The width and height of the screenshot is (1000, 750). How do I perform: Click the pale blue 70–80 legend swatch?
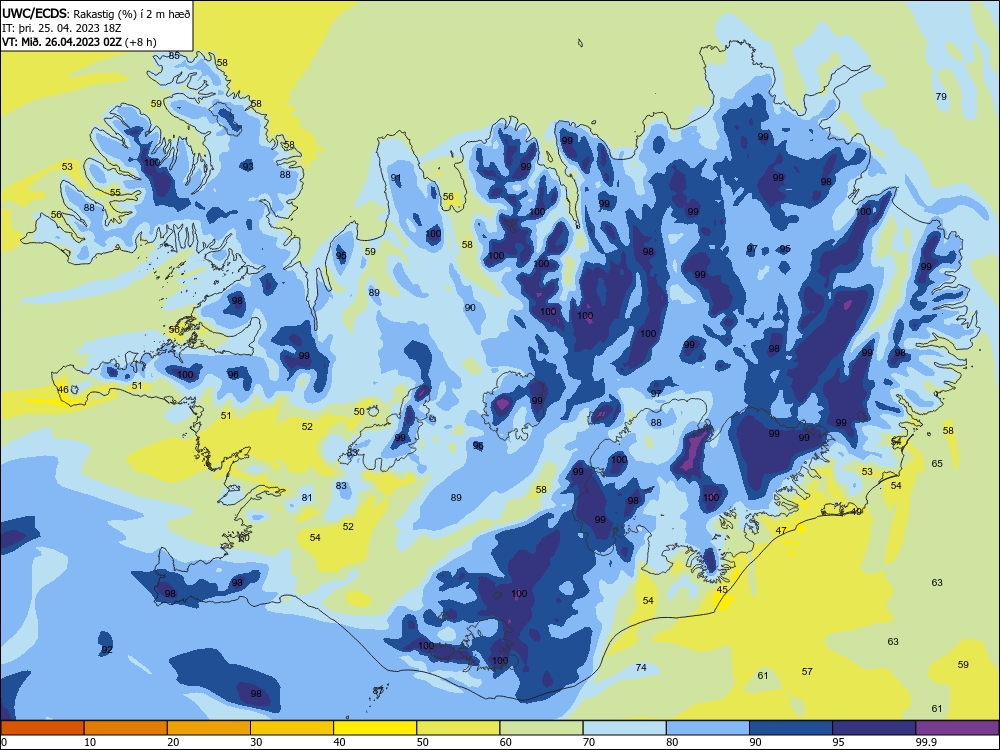pyautogui.click(x=624, y=728)
